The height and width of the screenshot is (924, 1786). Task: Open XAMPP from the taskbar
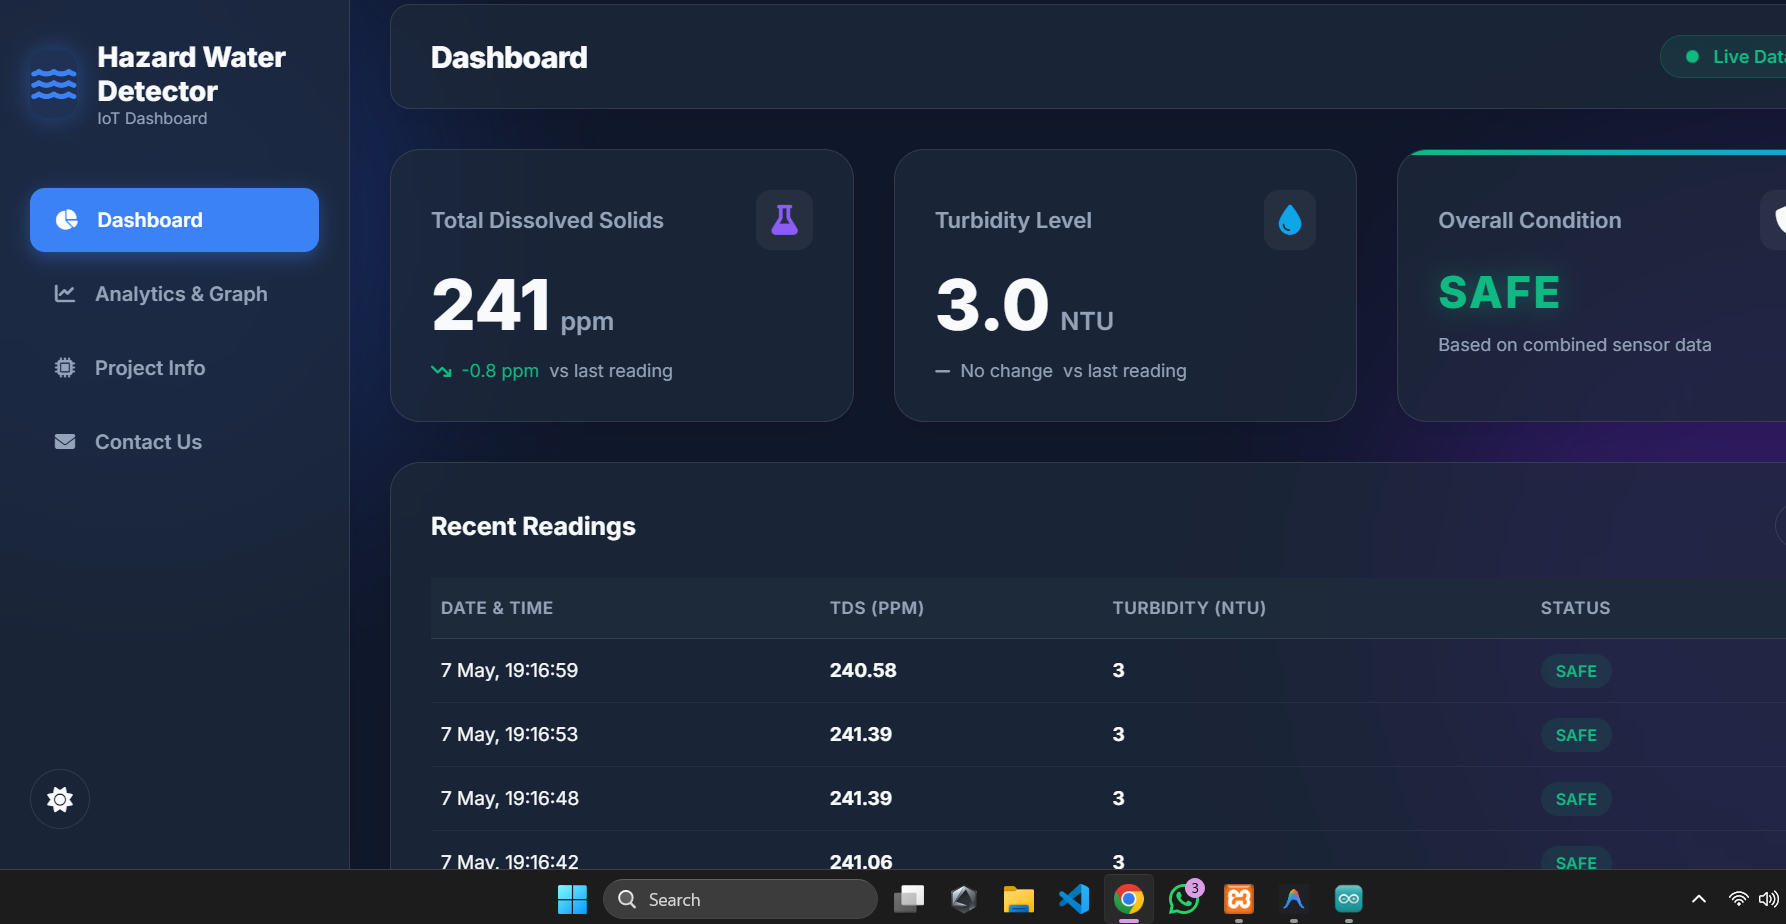point(1239,899)
